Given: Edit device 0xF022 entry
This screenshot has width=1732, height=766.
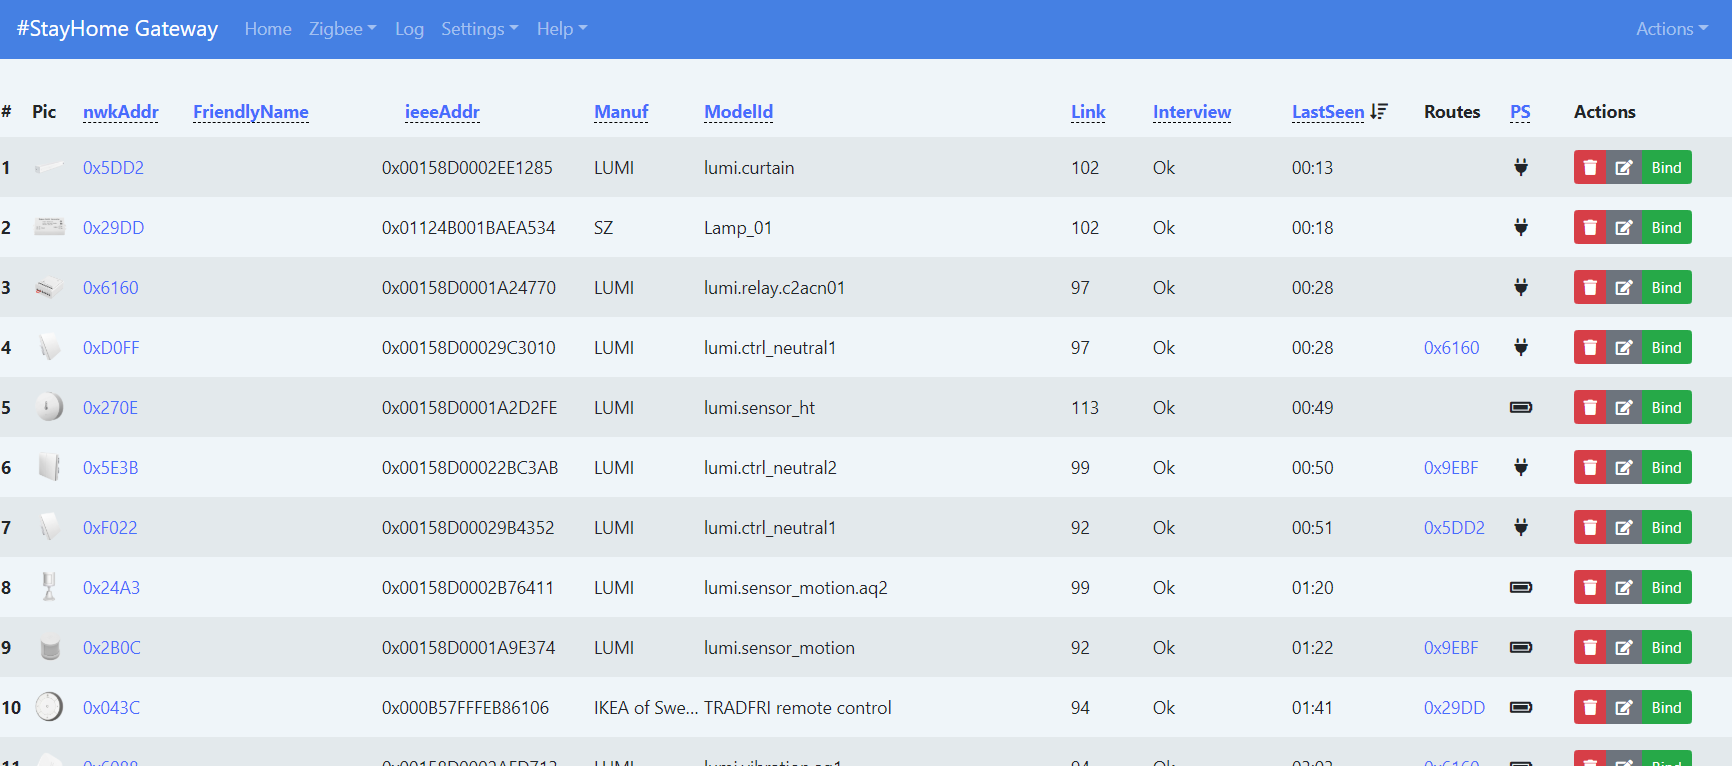Looking at the screenshot, I should pos(1624,527).
